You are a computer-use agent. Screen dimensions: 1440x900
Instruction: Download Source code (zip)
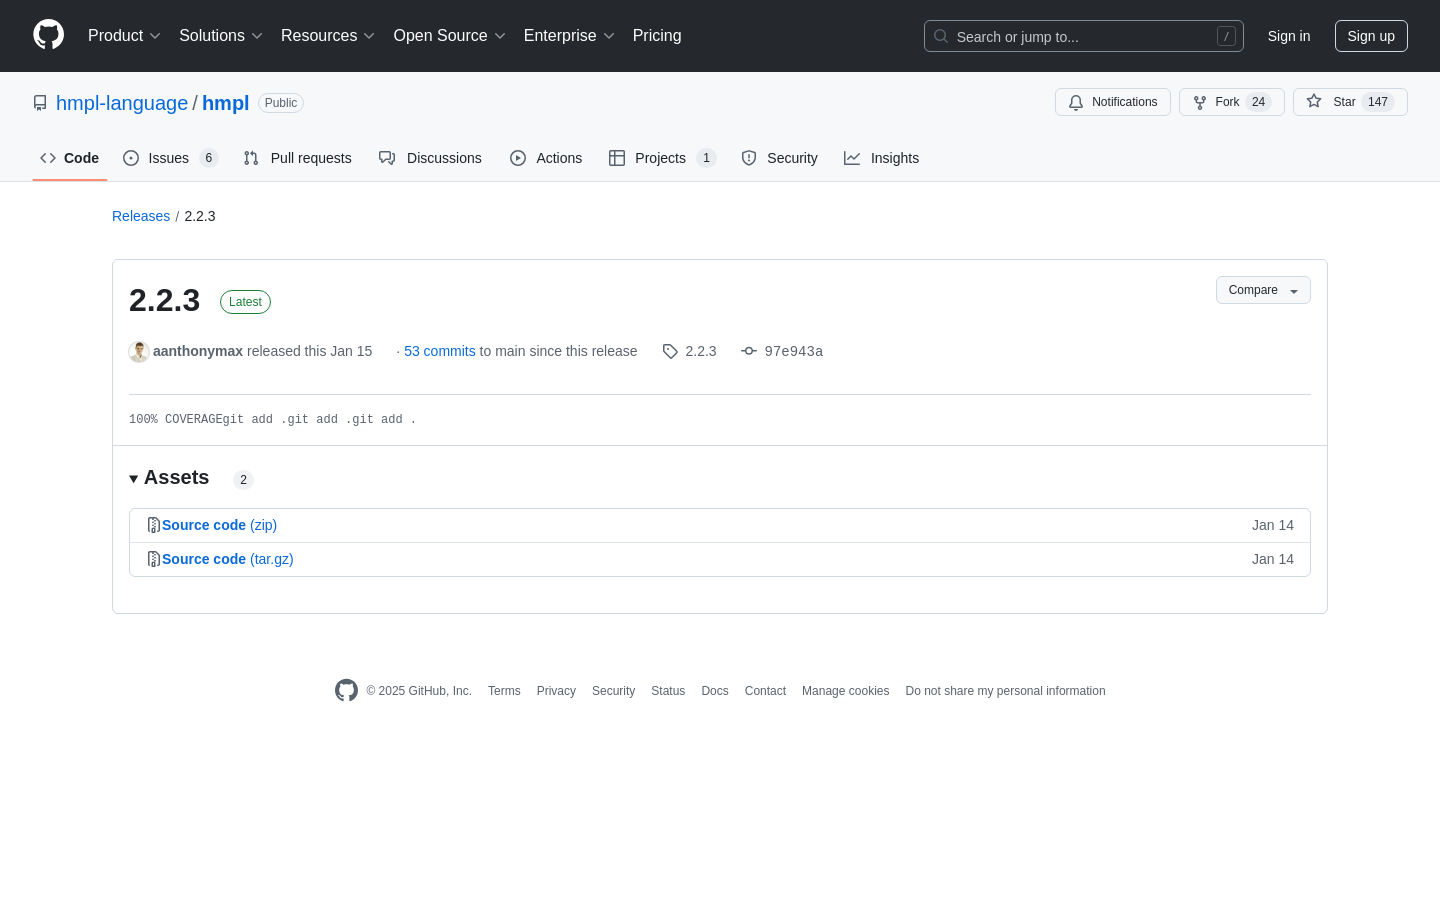click(x=219, y=525)
